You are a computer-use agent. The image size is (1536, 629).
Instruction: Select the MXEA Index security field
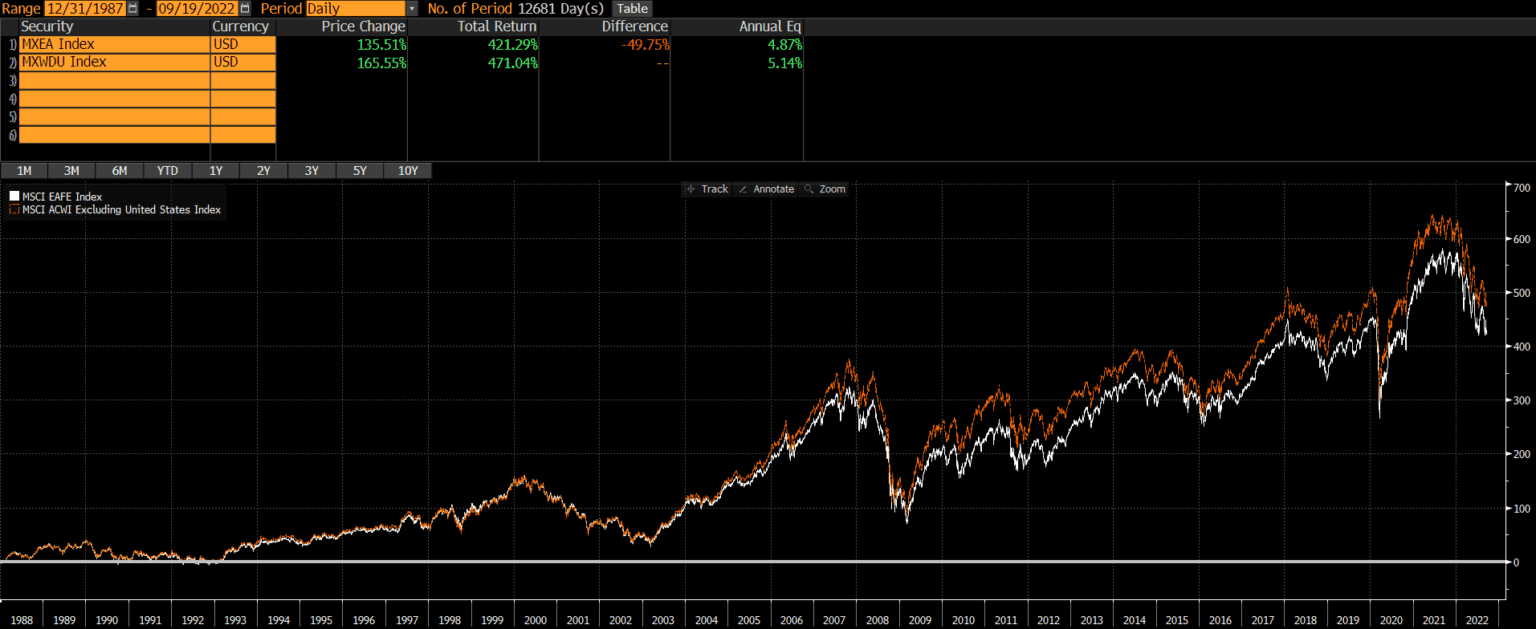pos(115,44)
